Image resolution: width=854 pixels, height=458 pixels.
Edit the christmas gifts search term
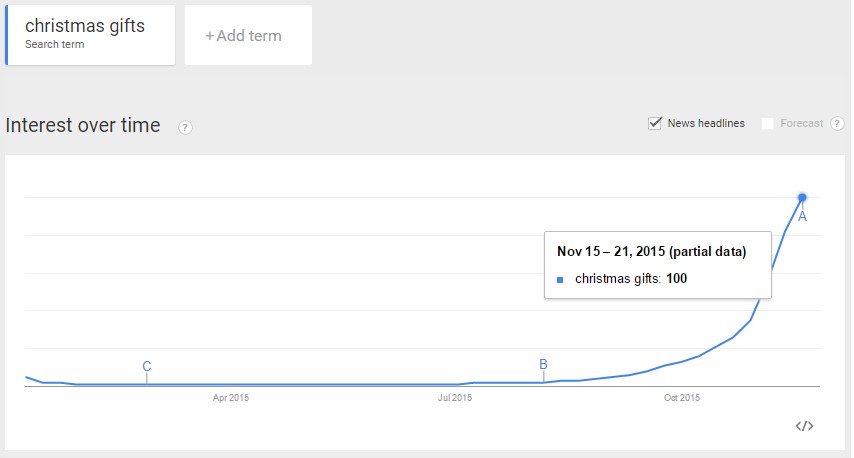click(90, 35)
